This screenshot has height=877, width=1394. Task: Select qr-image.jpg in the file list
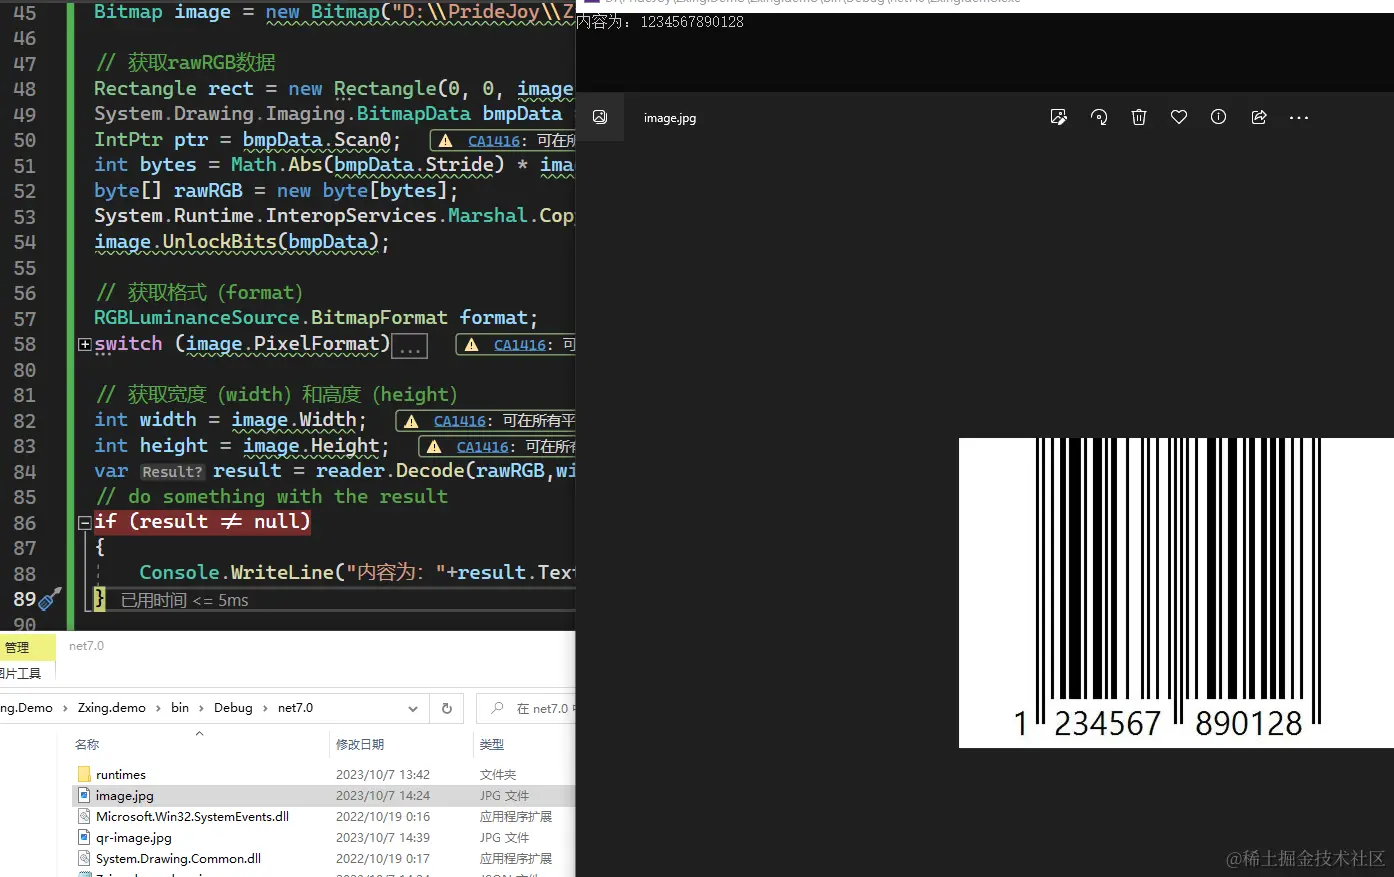click(x=134, y=838)
